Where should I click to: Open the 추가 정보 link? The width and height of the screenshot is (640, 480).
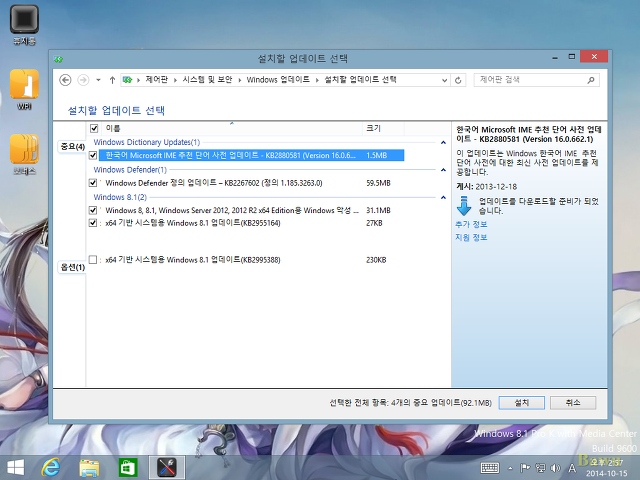[471, 224]
